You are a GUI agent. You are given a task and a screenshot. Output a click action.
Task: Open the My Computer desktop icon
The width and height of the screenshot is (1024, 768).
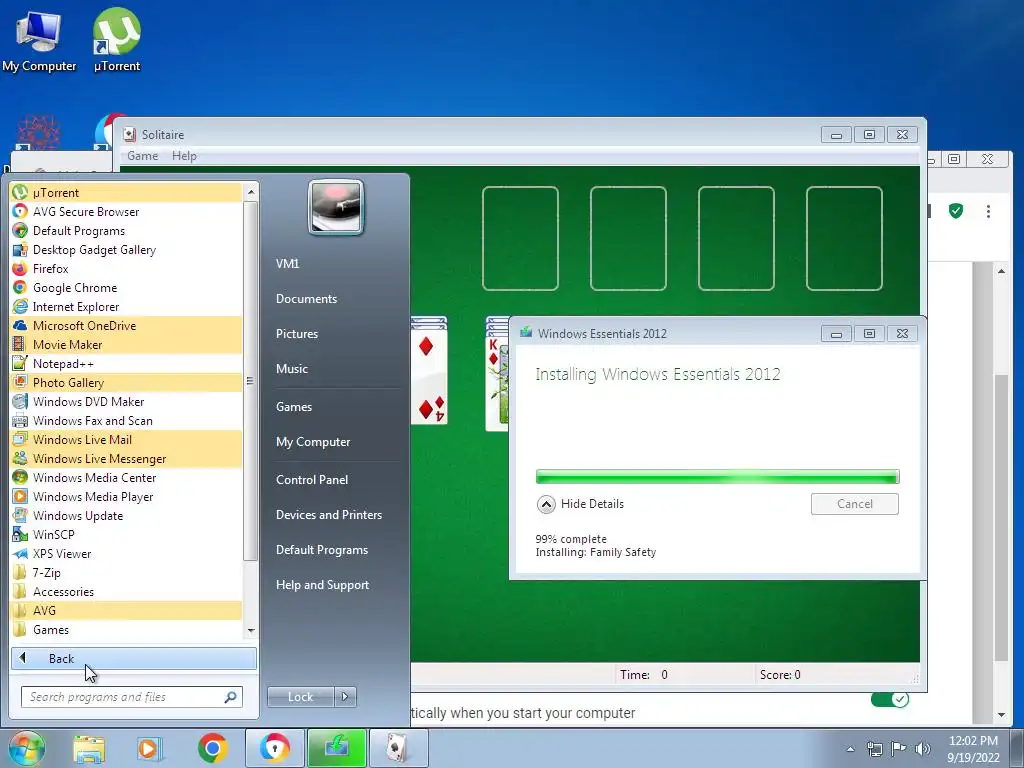[x=39, y=40]
